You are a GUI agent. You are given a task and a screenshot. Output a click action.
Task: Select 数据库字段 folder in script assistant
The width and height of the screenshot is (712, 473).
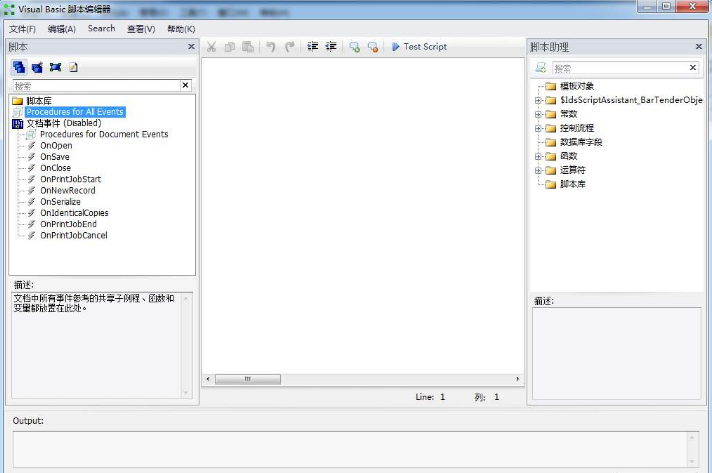581,143
